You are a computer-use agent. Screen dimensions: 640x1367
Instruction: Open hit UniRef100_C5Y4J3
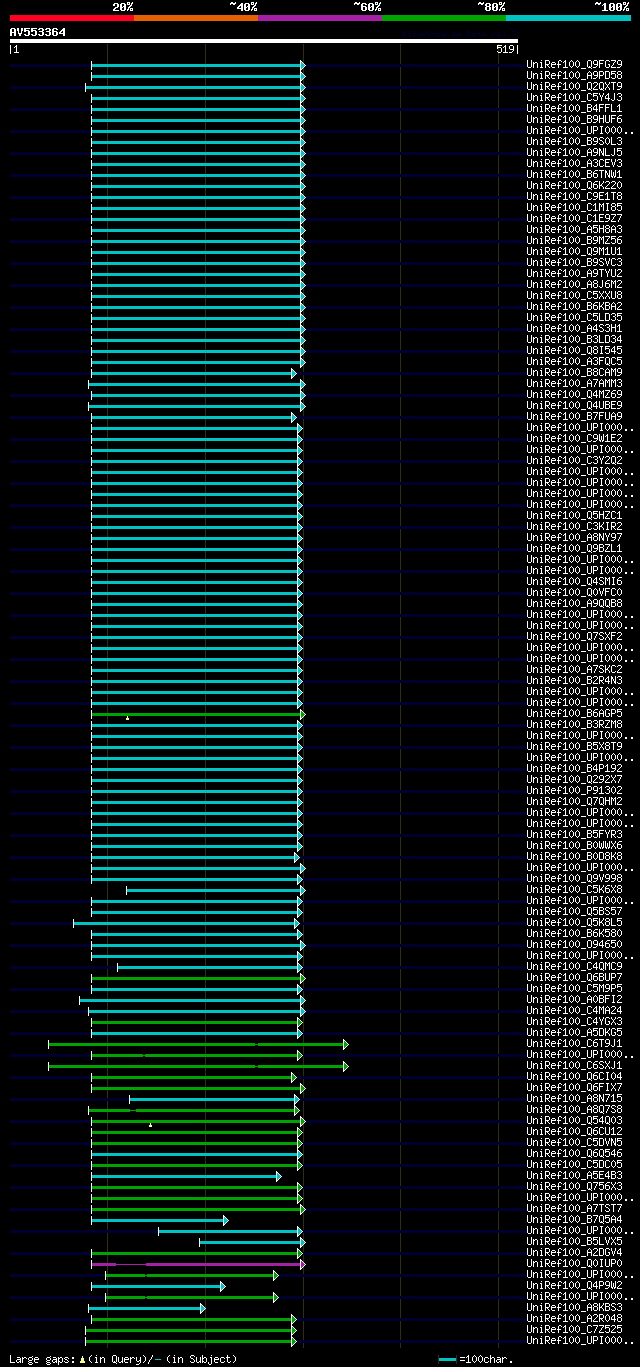click(x=574, y=97)
